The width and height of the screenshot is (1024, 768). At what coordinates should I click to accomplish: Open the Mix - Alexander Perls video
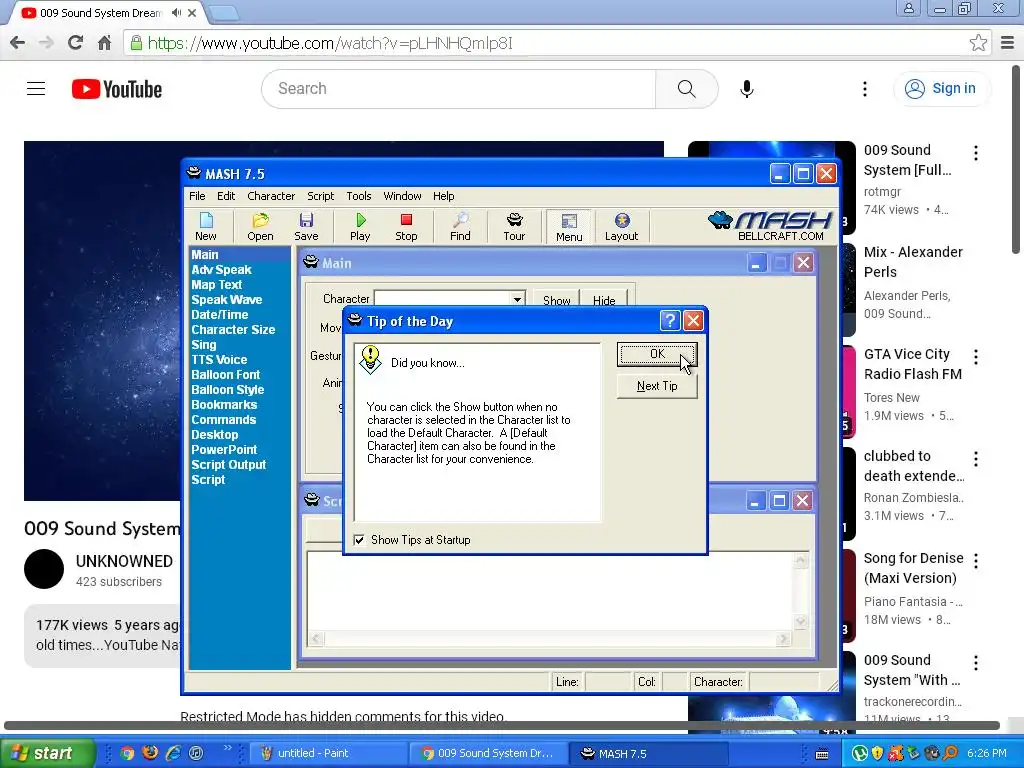pyautogui.click(x=913, y=262)
